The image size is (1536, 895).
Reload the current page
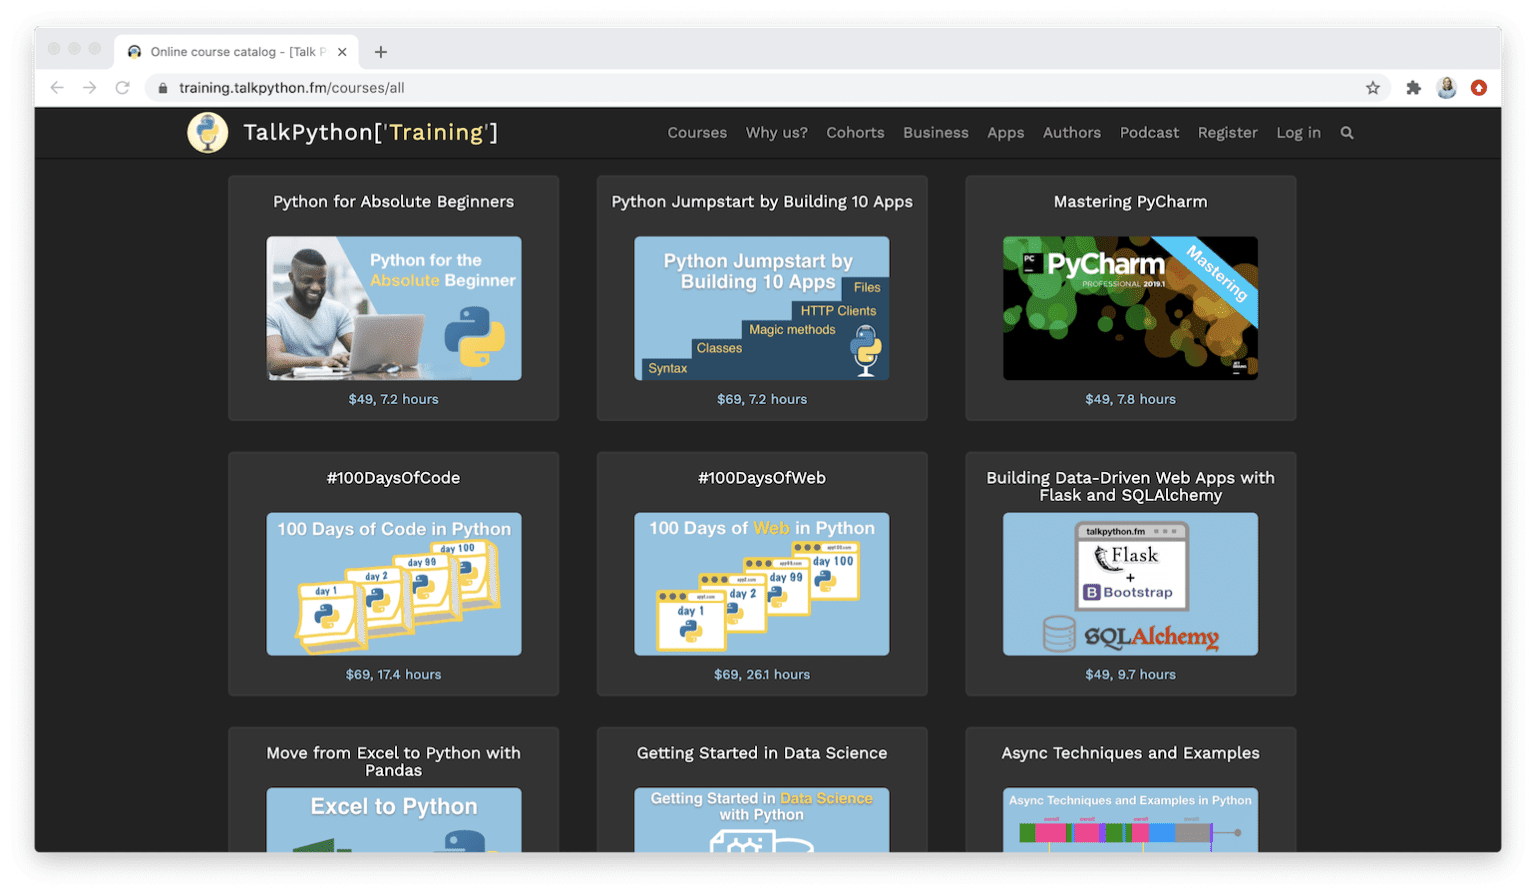click(123, 87)
